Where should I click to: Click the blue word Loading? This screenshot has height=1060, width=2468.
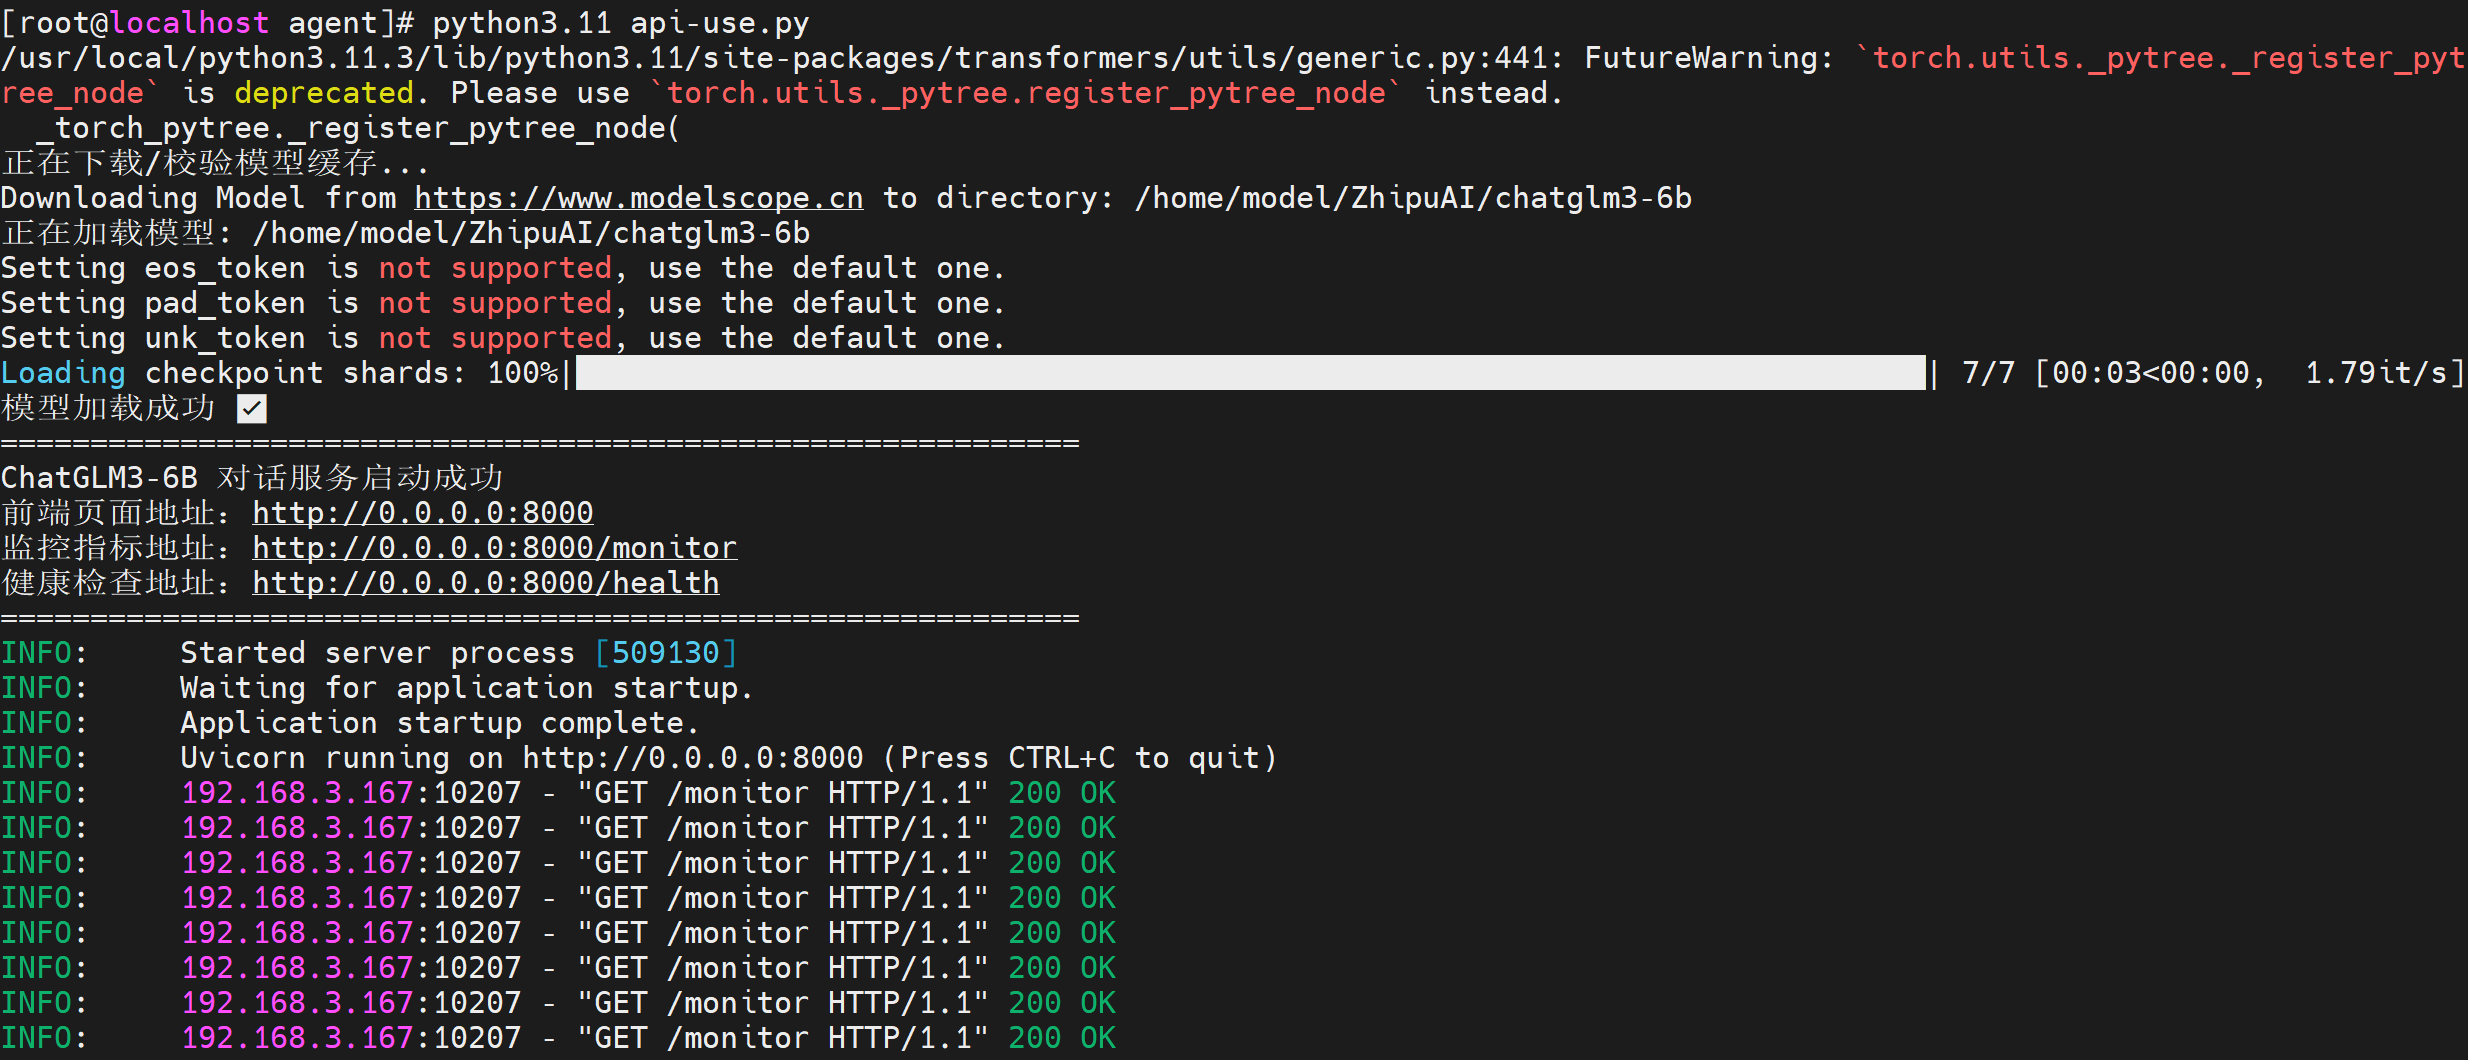coord(63,373)
